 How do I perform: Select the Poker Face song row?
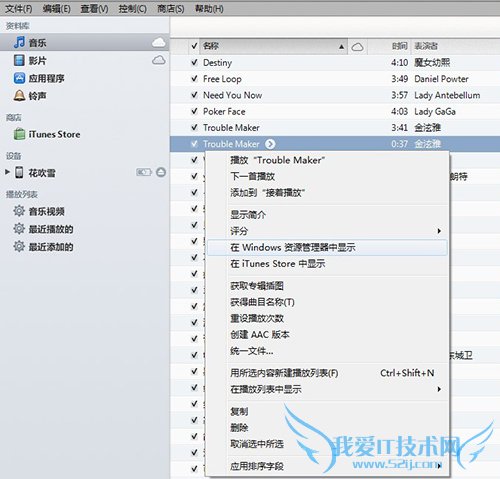coord(335,111)
